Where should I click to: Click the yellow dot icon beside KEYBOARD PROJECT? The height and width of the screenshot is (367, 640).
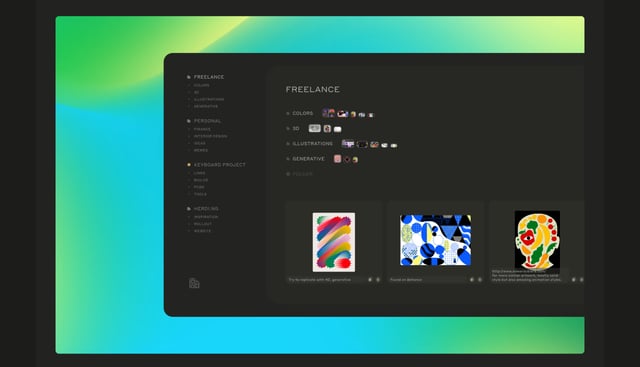[x=189, y=165]
